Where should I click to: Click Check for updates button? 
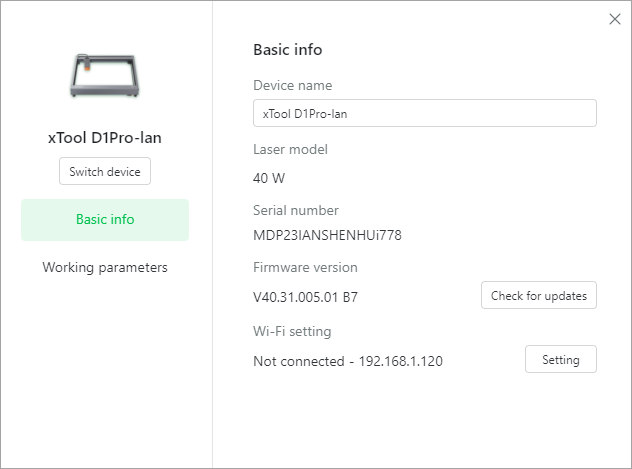pyautogui.click(x=539, y=295)
